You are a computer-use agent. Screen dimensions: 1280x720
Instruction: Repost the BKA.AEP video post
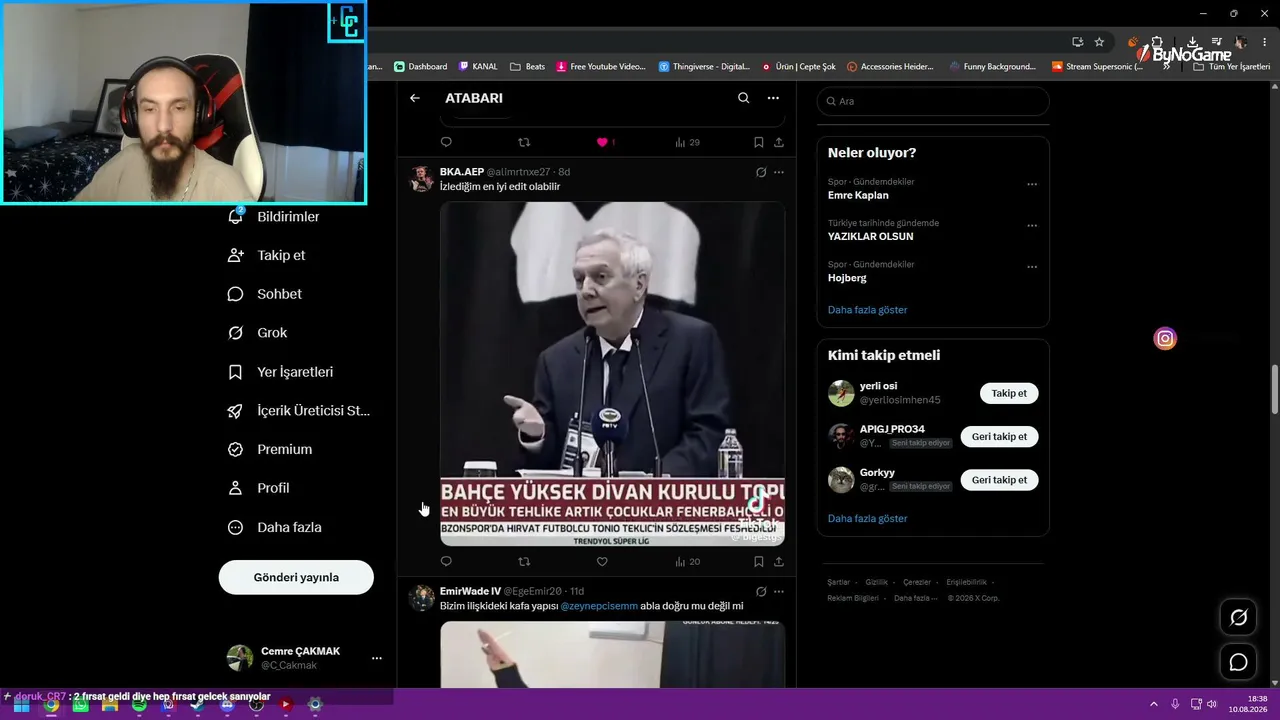524,562
